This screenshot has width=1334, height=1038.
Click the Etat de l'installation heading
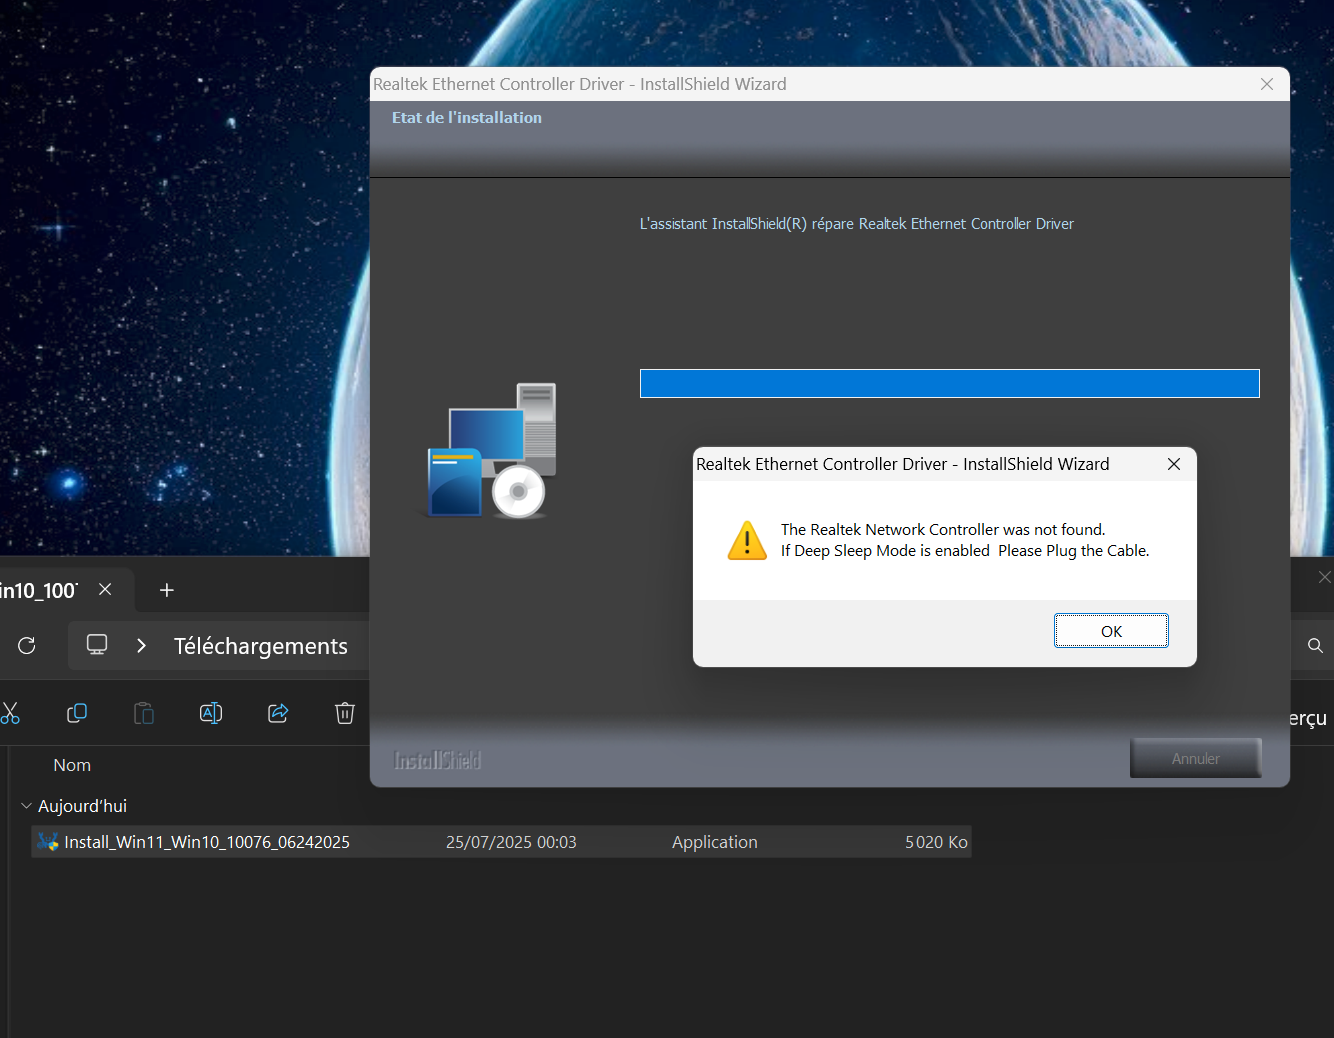click(x=467, y=117)
